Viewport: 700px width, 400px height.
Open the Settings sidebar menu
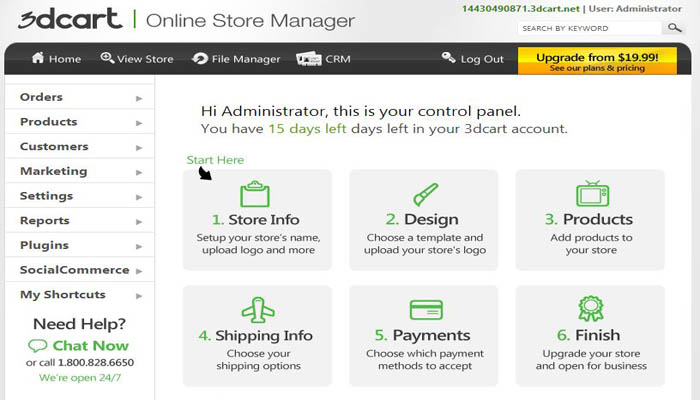point(79,196)
